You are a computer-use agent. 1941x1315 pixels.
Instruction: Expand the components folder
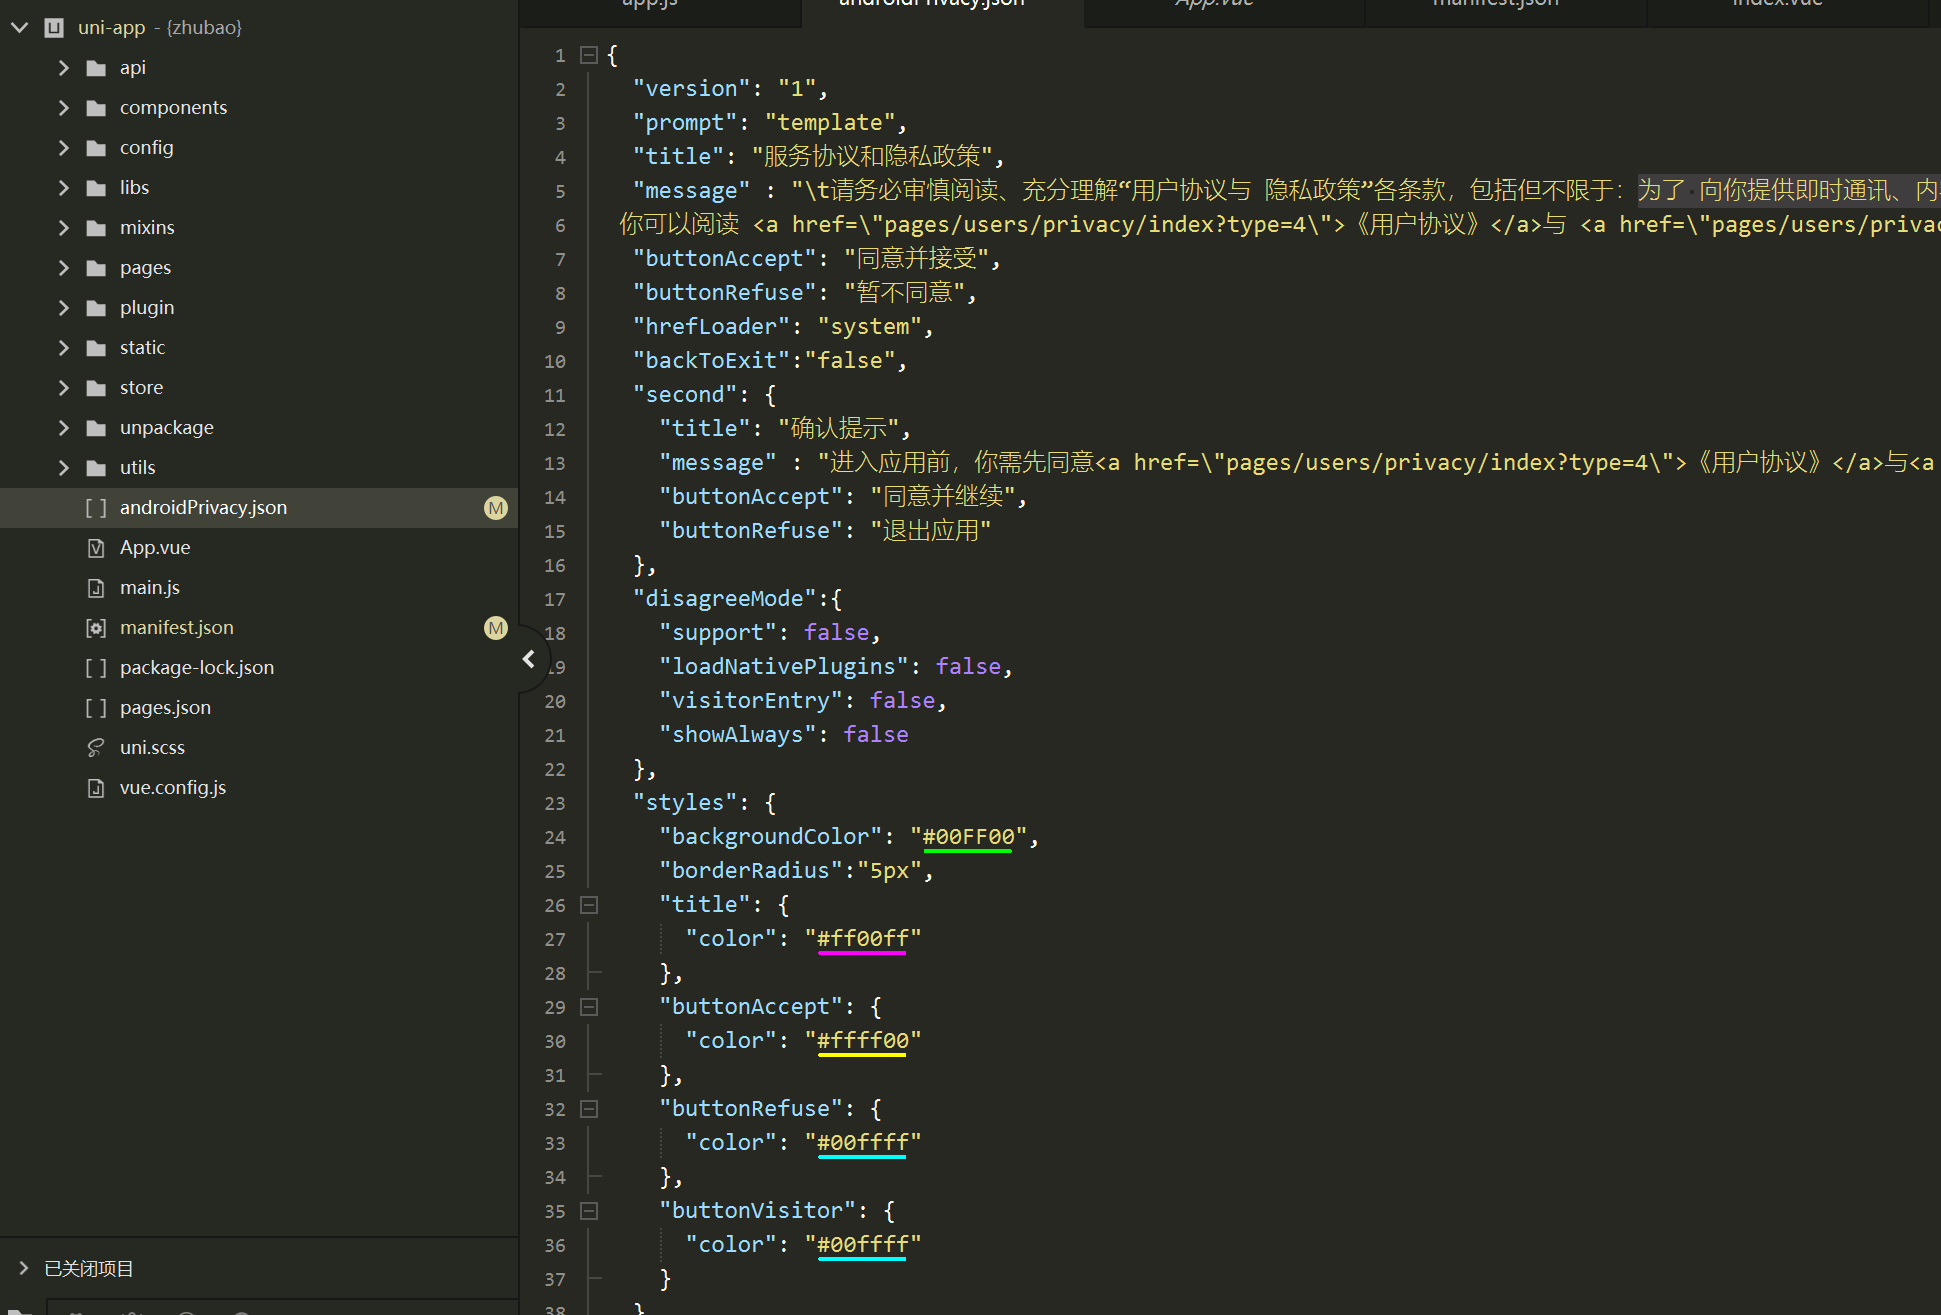click(x=64, y=108)
